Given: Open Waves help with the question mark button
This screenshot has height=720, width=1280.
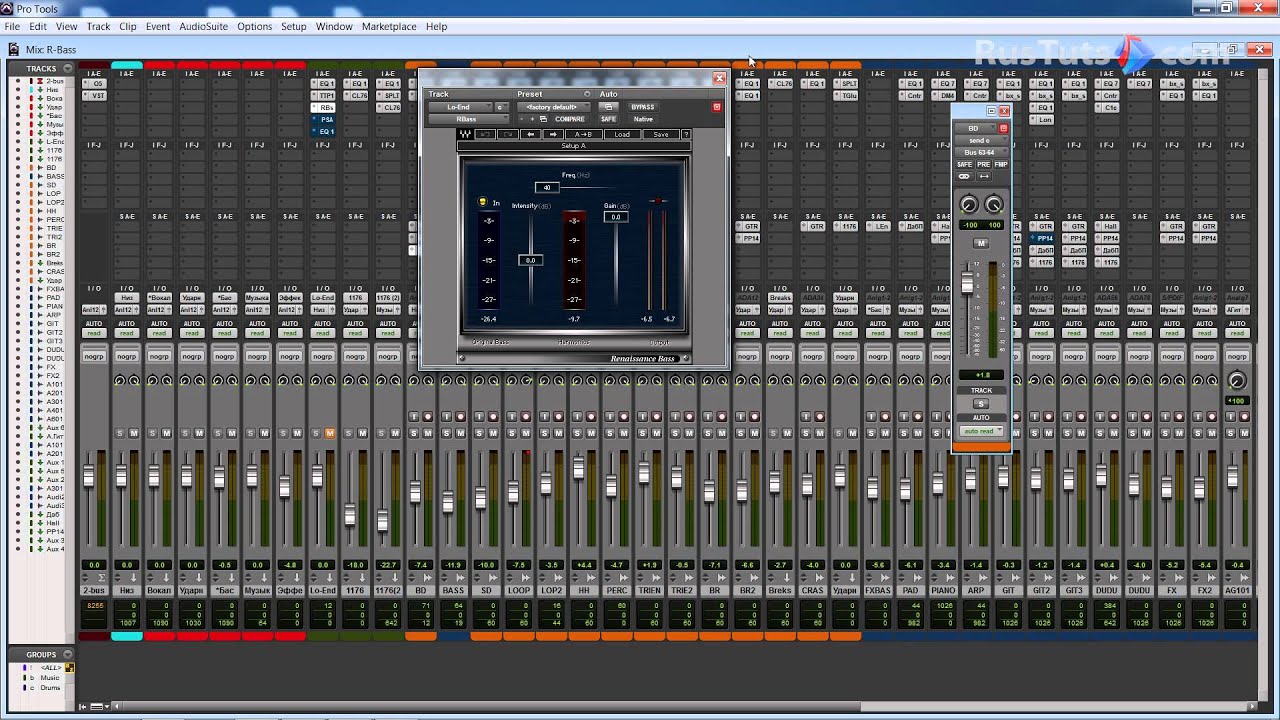Looking at the screenshot, I should (x=686, y=134).
